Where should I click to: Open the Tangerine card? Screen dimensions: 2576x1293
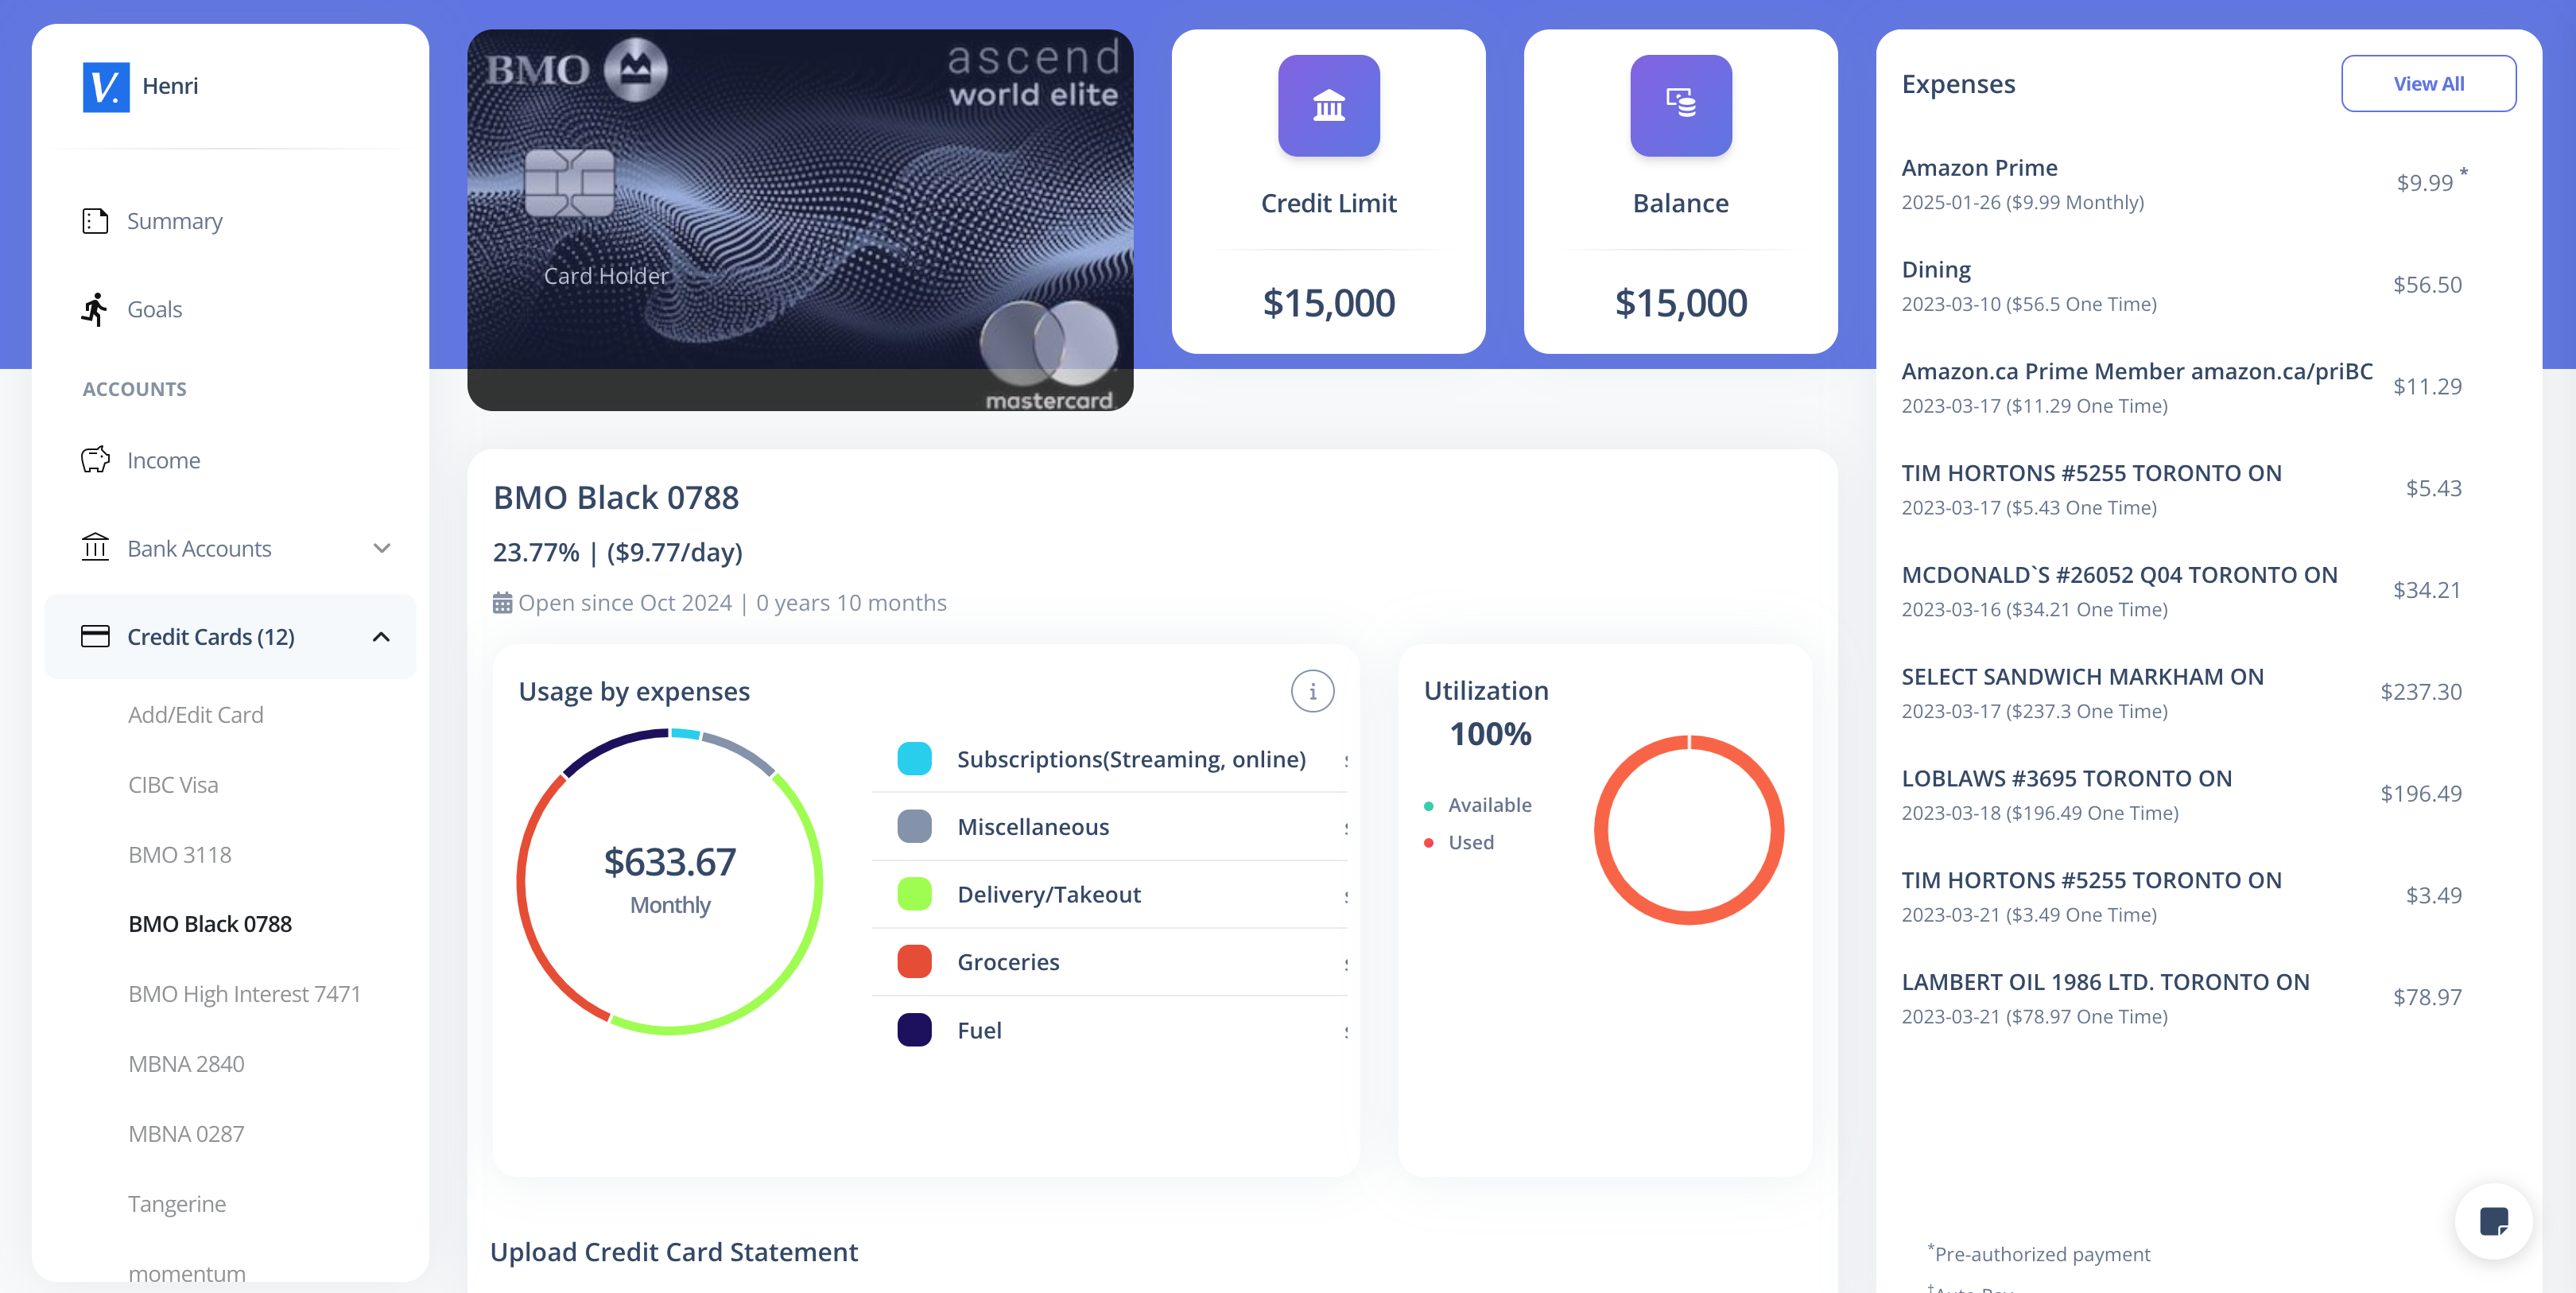point(177,1204)
